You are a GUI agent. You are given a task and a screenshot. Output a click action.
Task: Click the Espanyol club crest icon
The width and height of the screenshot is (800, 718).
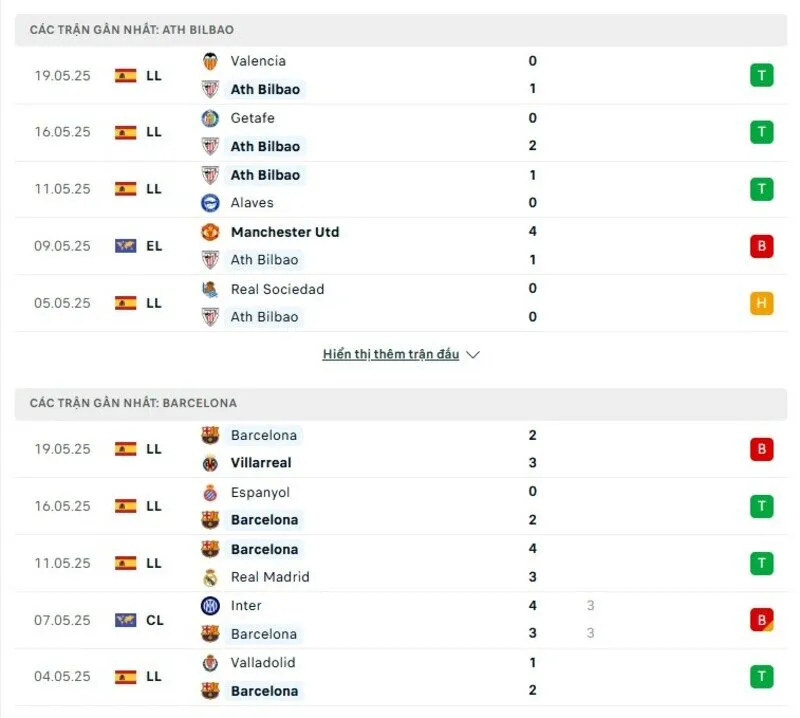click(x=210, y=492)
